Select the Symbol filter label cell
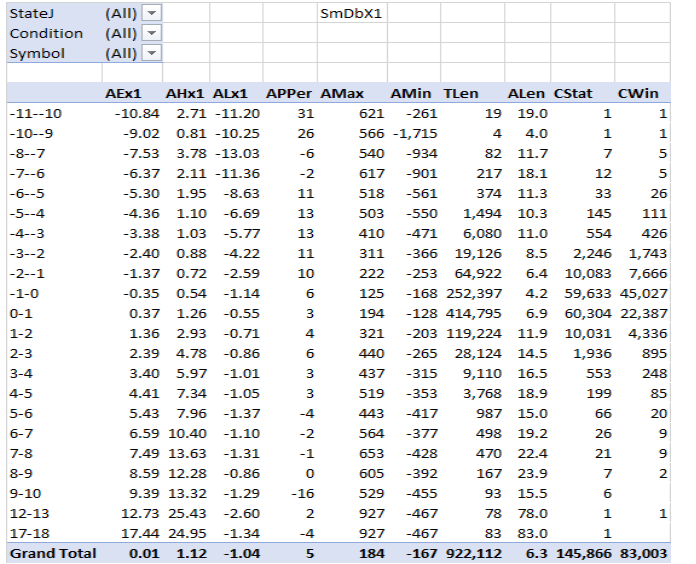Screen dimensions: 696x564 [37, 54]
